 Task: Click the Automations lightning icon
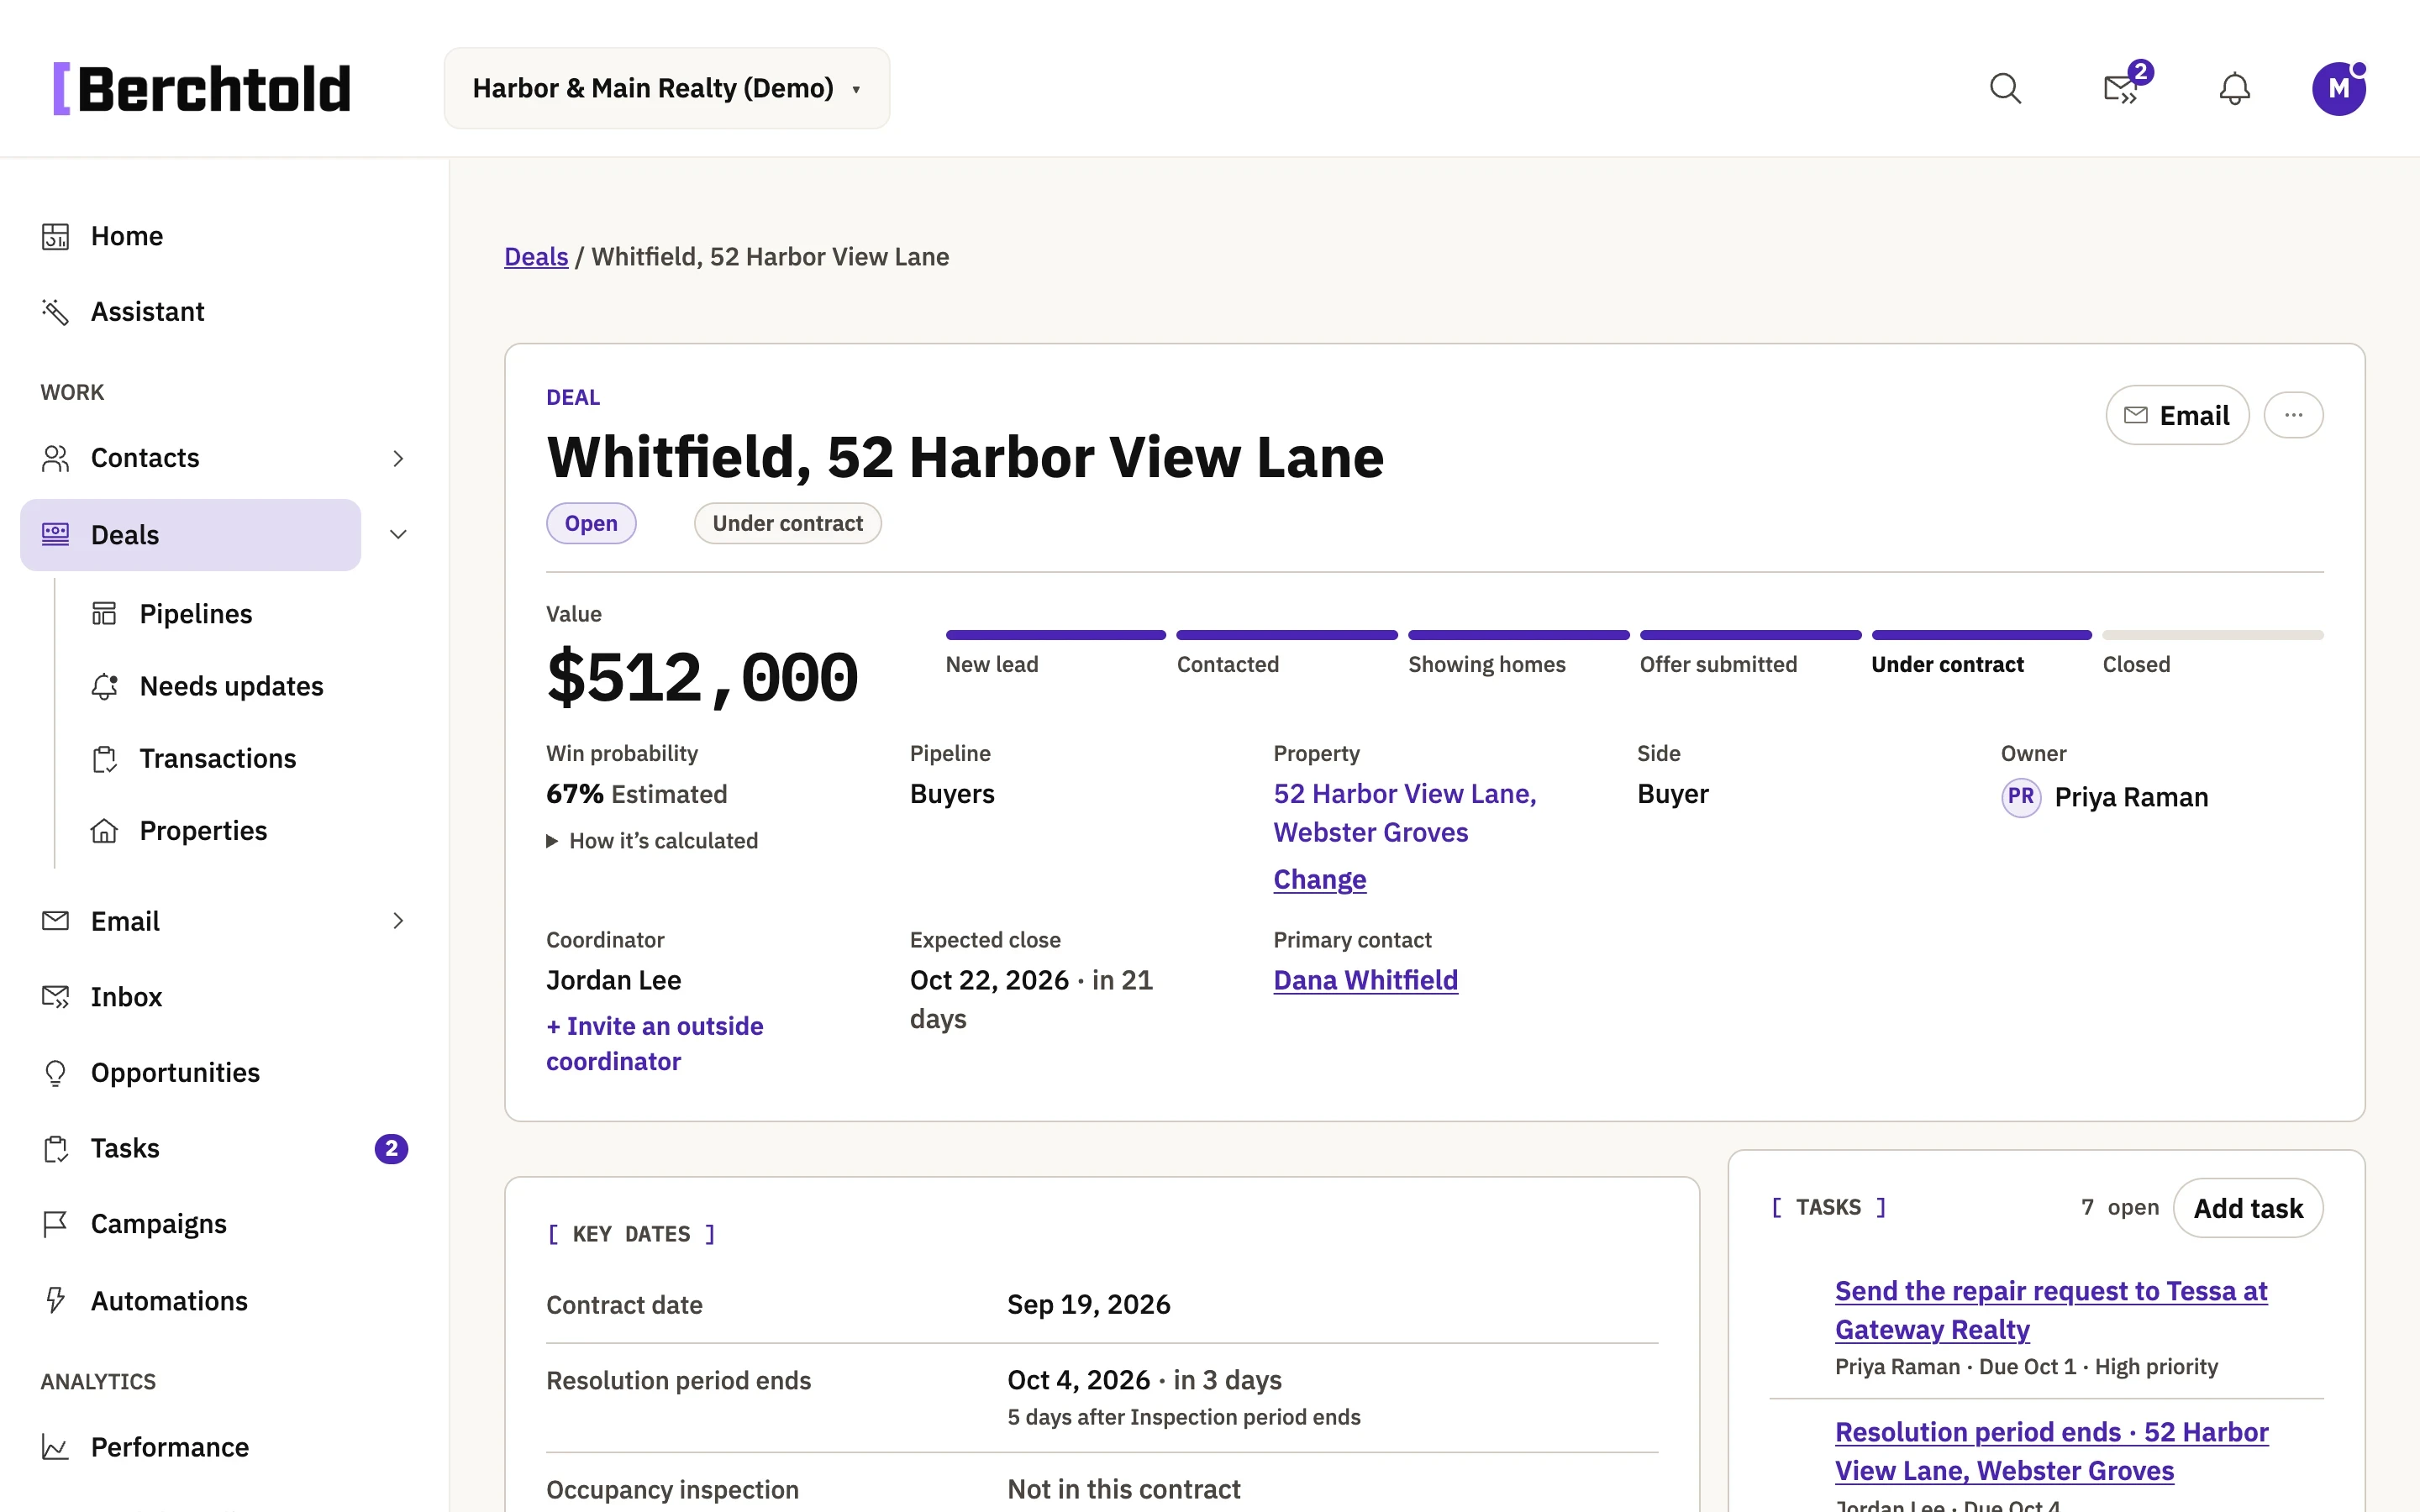(x=55, y=1300)
